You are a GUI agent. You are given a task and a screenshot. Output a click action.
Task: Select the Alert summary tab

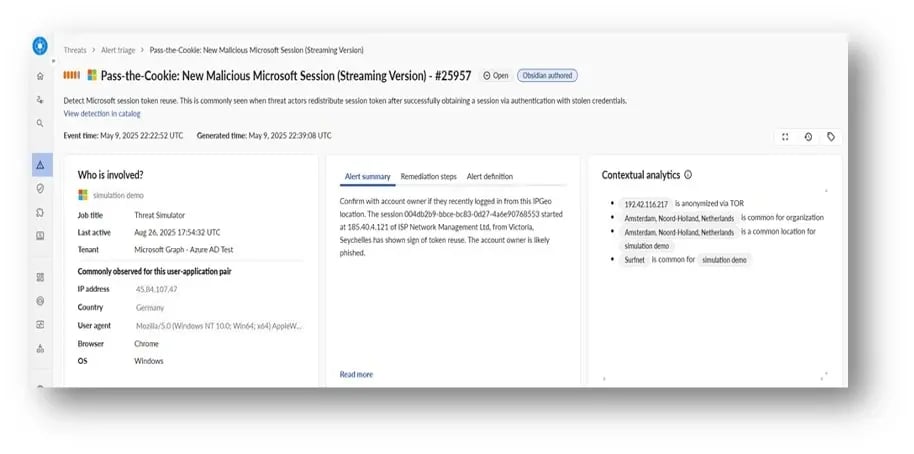click(x=367, y=177)
